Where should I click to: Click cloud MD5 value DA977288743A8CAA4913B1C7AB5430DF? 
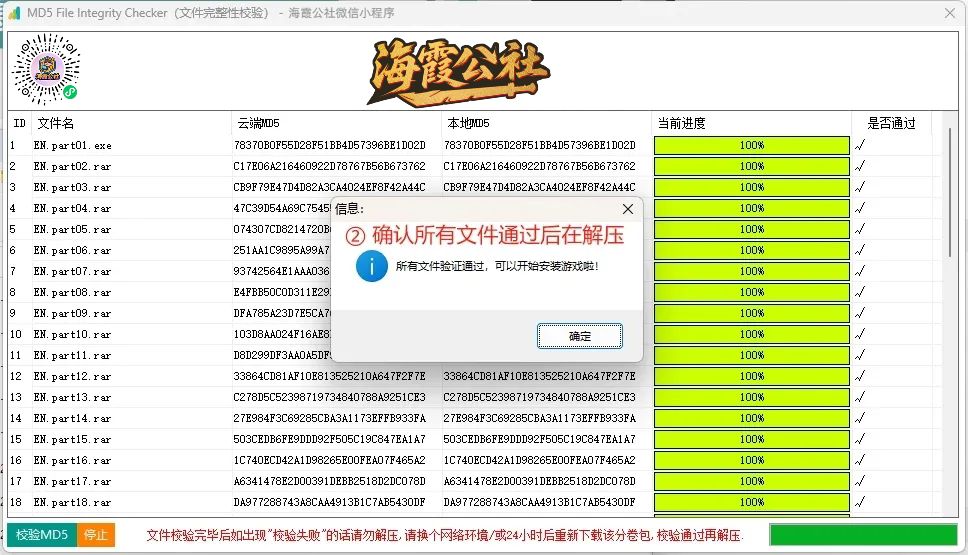pos(330,502)
